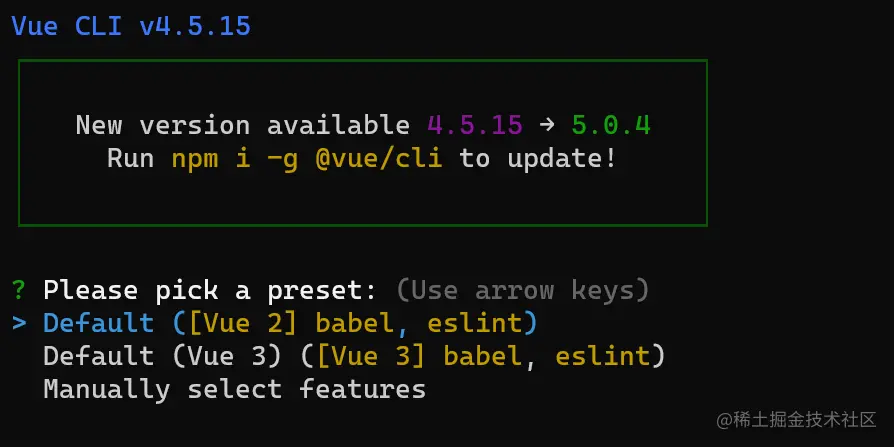Click the green question mark prompt symbol
Screen dimensions: 894x447
tap(18, 291)
